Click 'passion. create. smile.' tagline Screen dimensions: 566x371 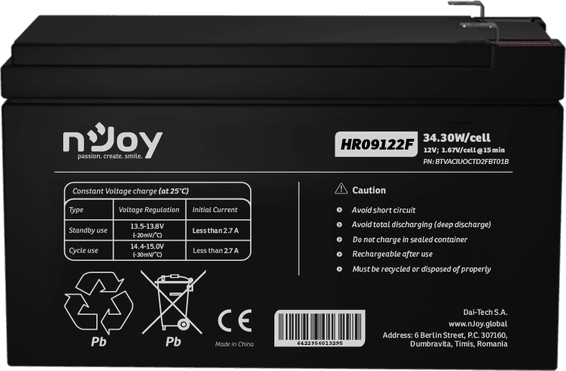(x=110, y=156)
